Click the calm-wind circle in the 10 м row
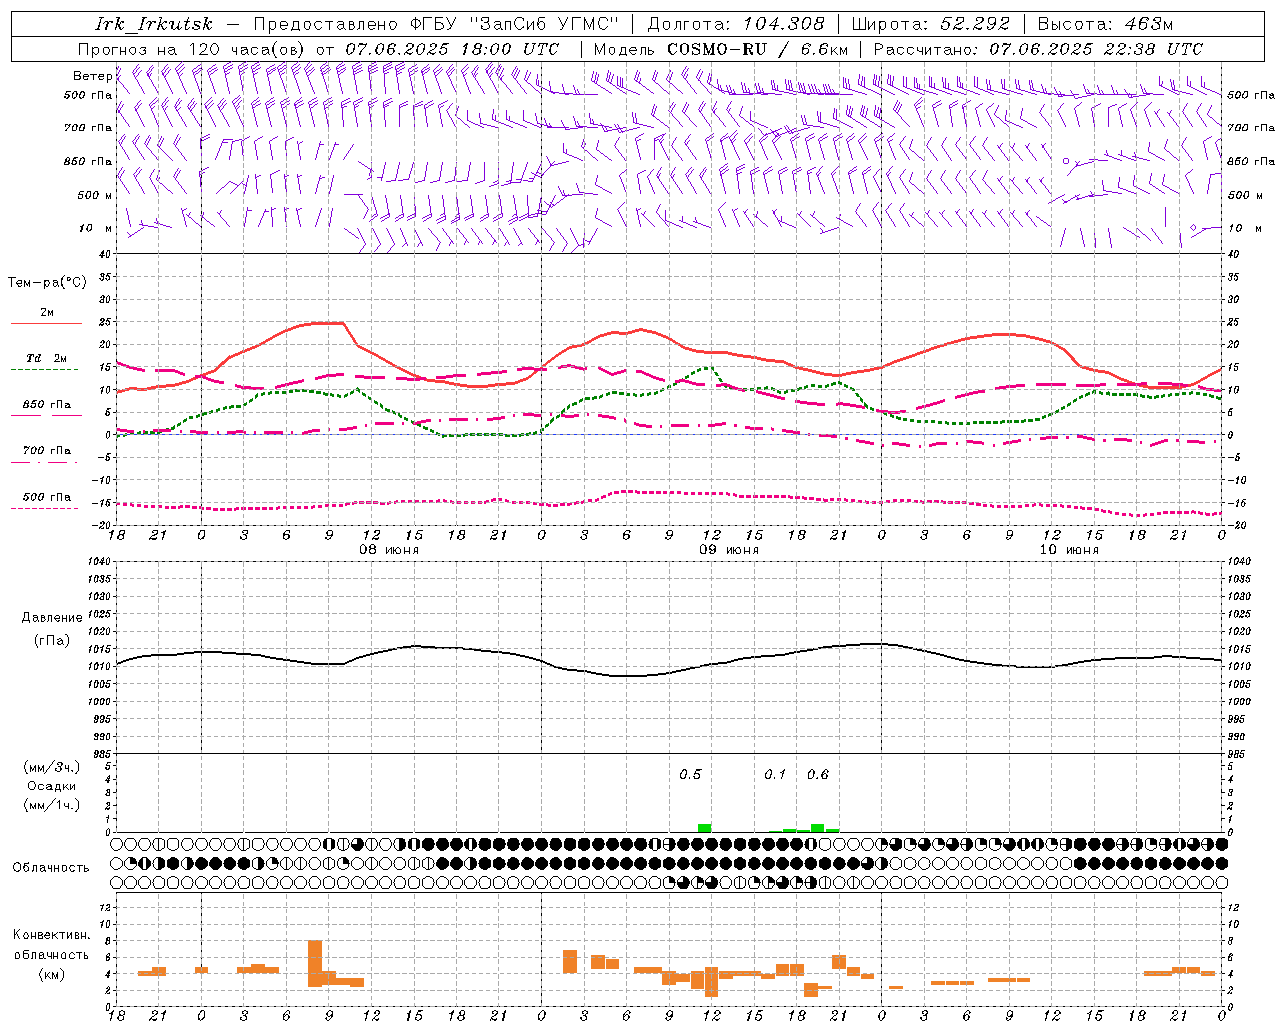 1193,228
